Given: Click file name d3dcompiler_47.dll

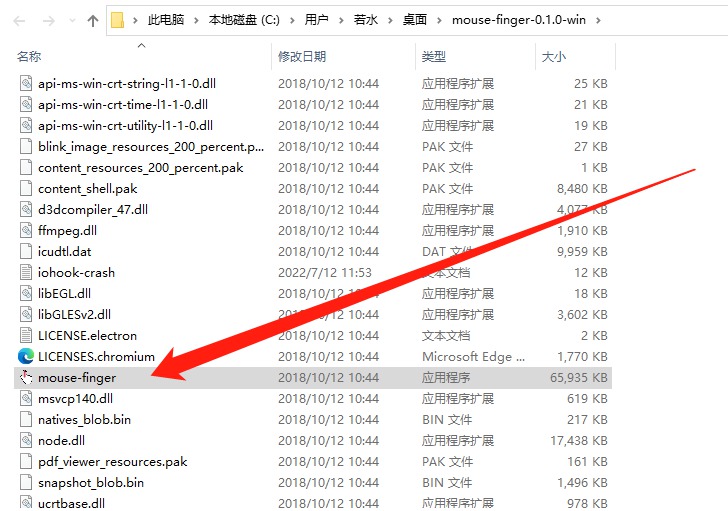Looking at the screenshot, I should click(x=93, y=210).
